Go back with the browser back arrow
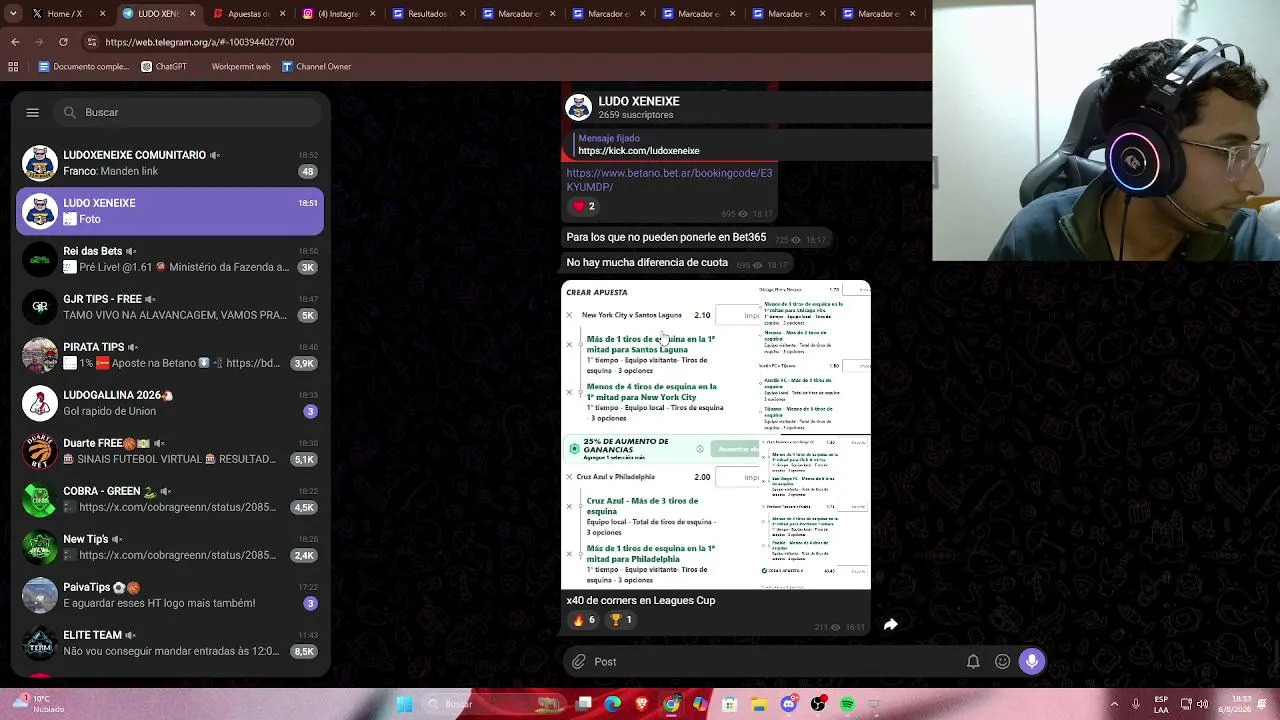The image size is (1280, 720). tap(15, 42)
